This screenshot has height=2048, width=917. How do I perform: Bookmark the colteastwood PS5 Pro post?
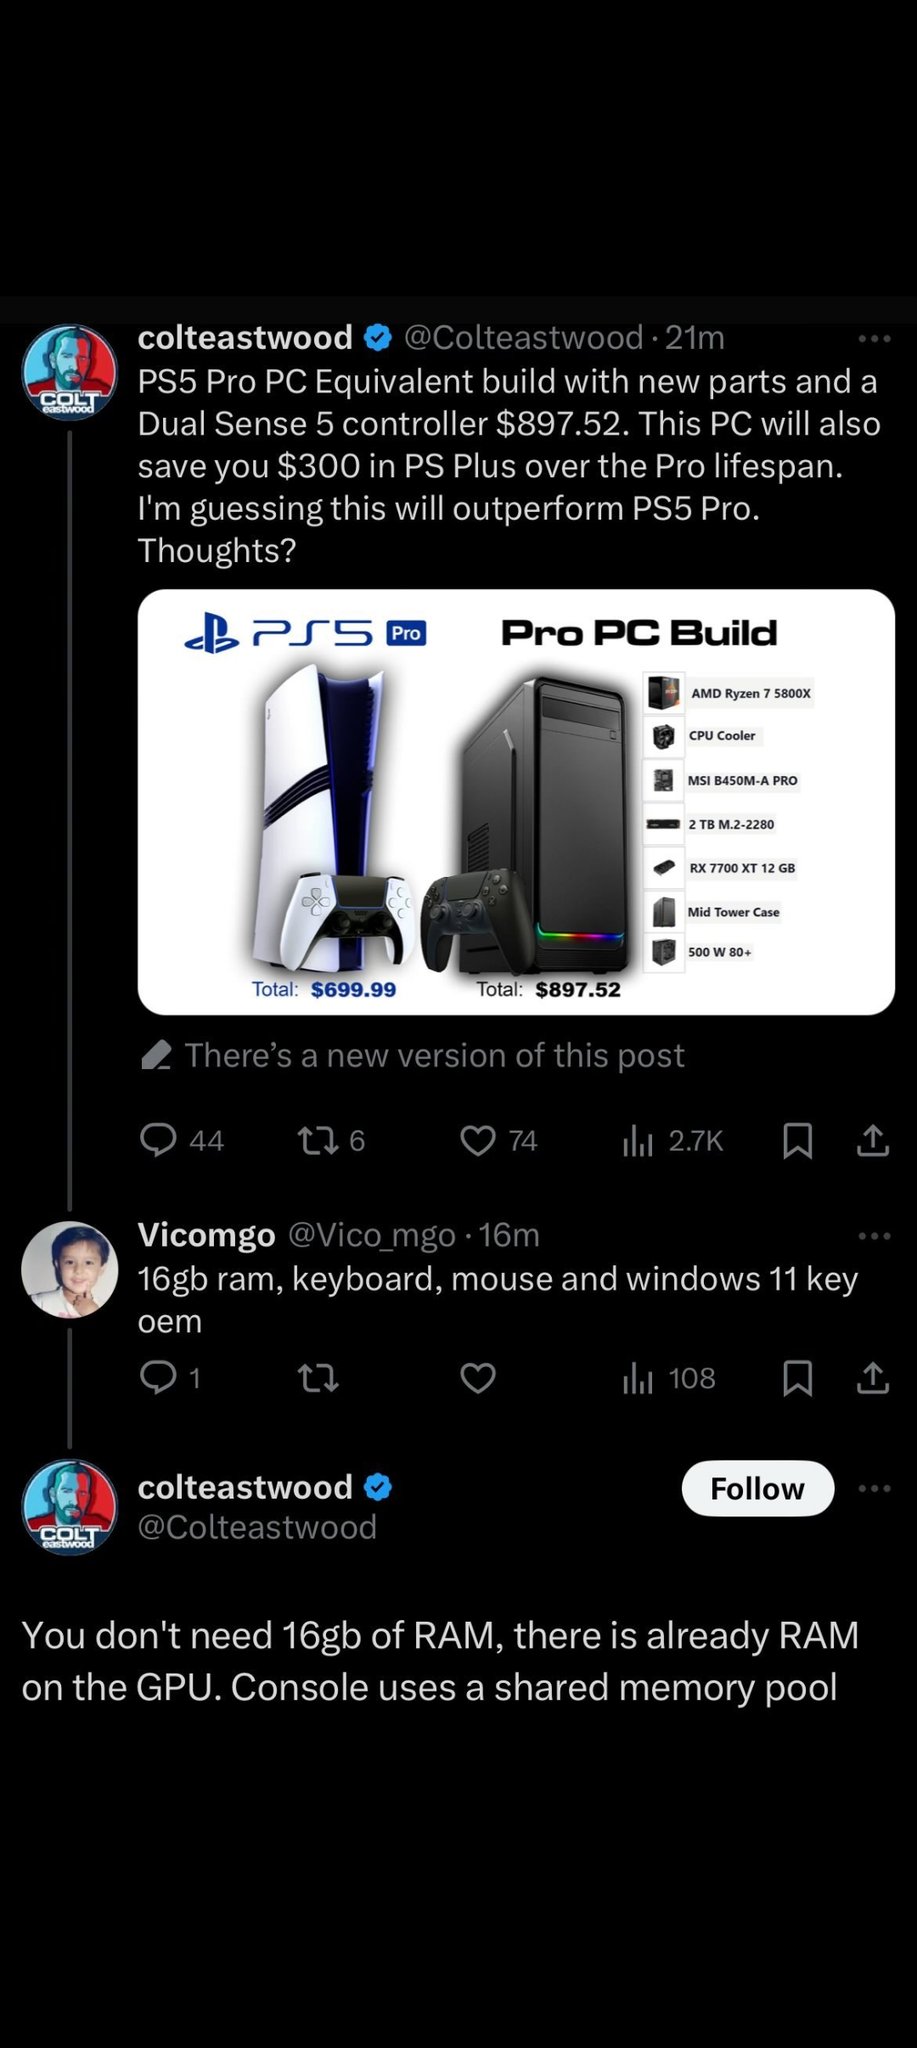click(x=797, y=1140)
